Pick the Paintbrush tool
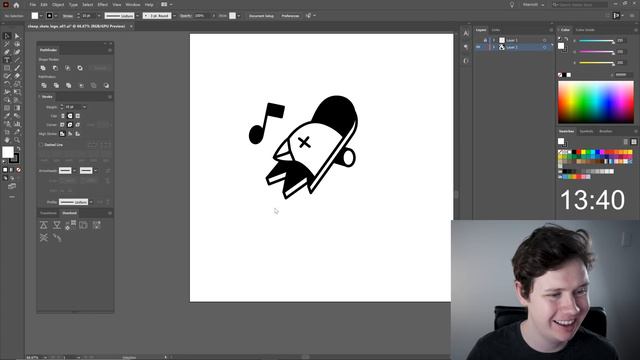The height and width of the screenshot is (360, 640). pos(17,68)
